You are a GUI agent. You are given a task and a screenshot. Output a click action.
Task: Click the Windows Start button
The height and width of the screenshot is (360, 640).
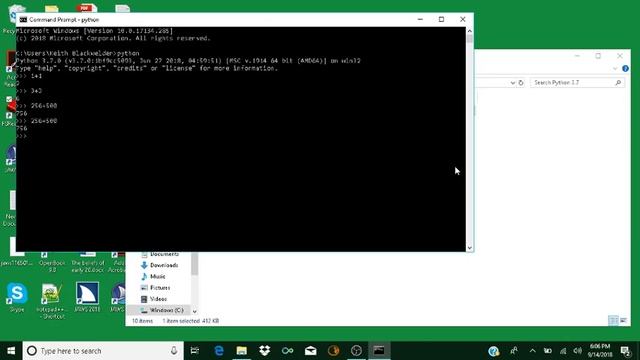pyautogui.click(x=11, y=351)
